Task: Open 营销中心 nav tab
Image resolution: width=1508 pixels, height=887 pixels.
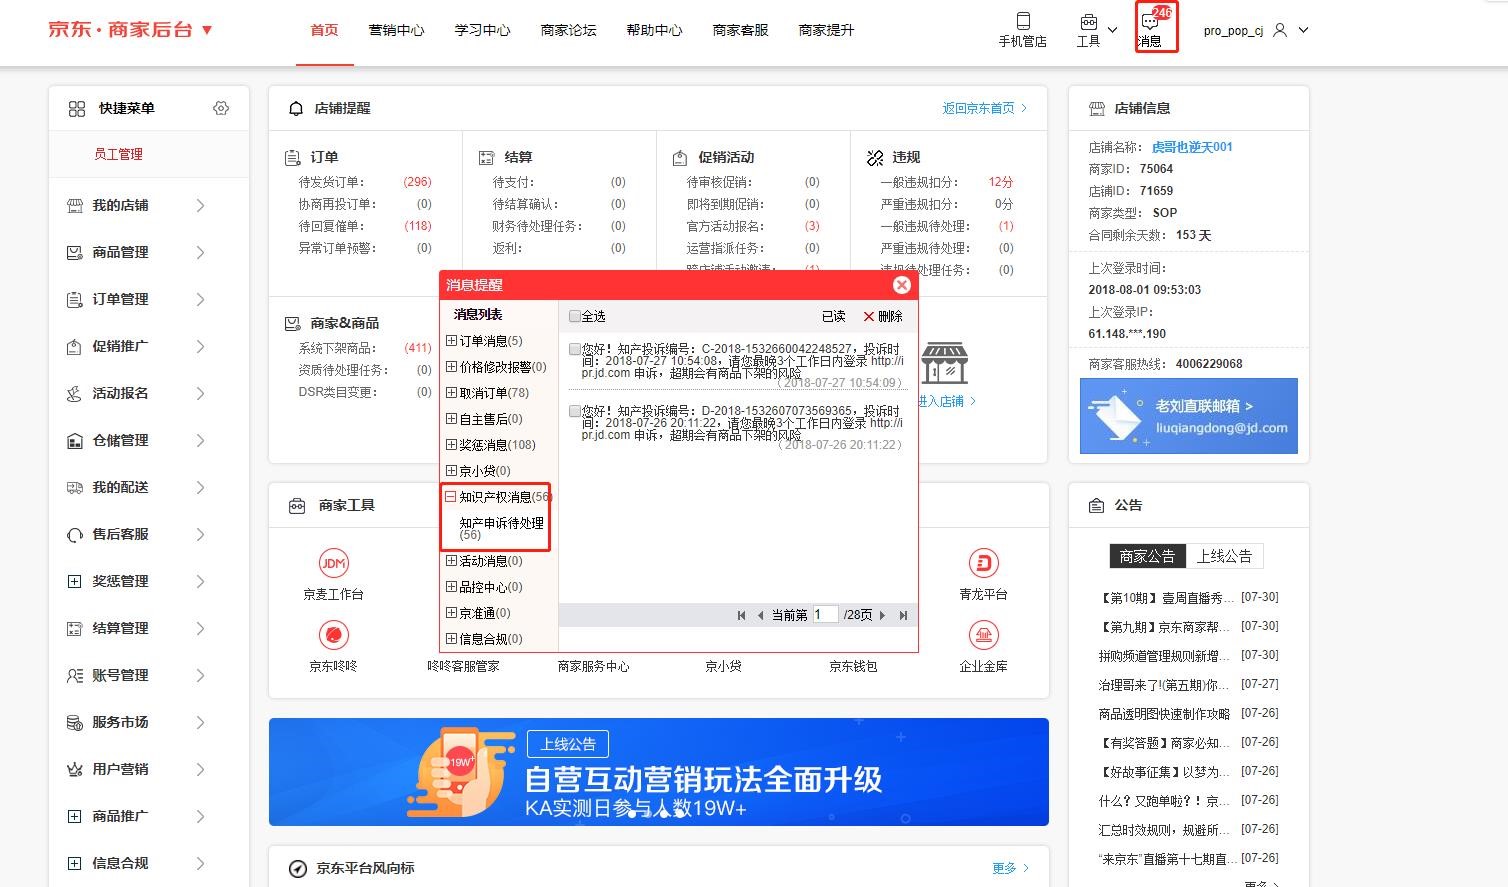Action: click(x=396, y=30)
